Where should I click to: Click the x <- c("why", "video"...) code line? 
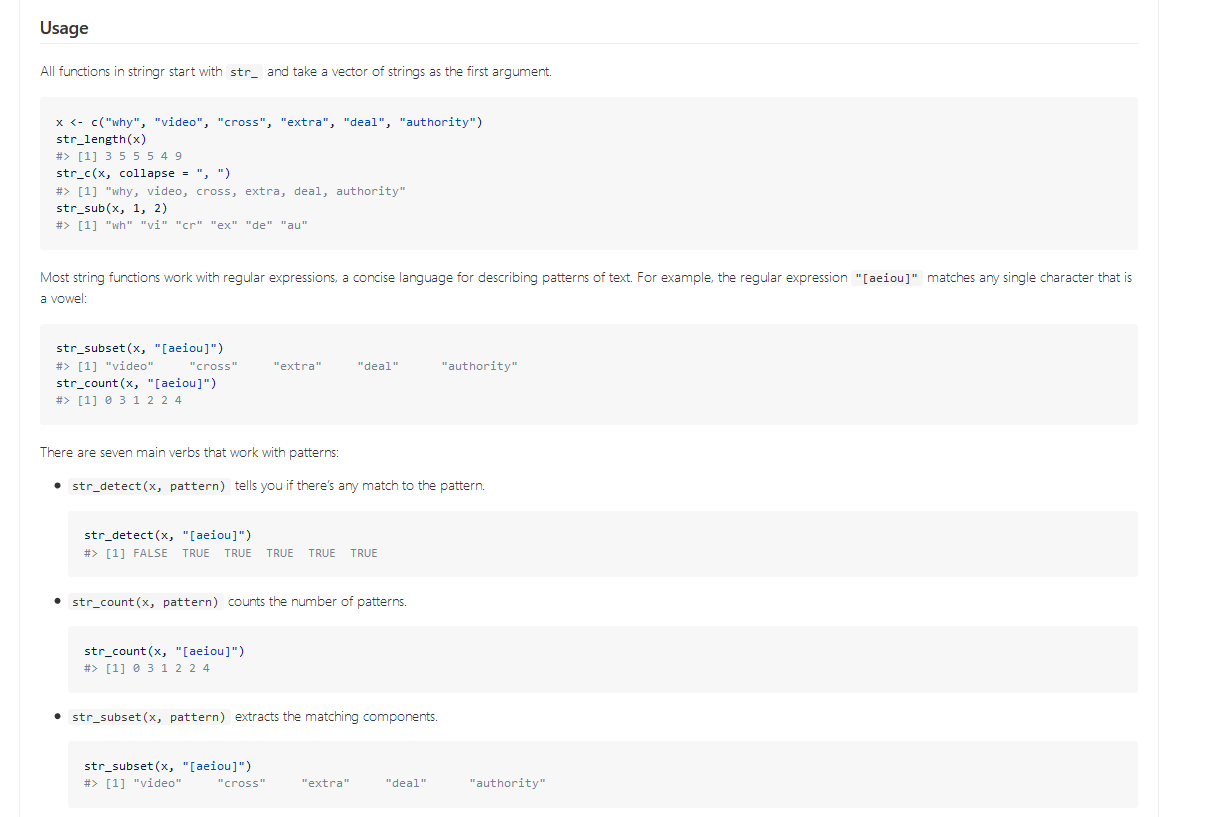[269, 122]
